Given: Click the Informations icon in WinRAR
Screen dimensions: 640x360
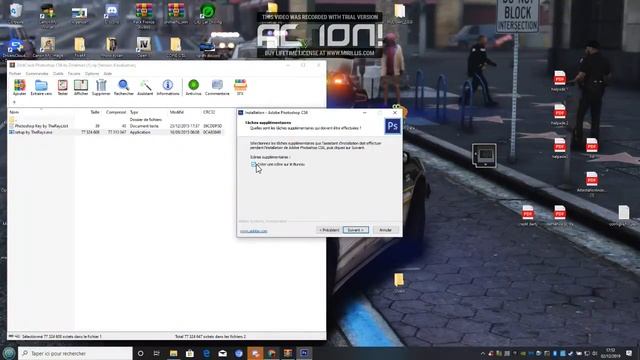Looking at the screenshot, I should pos(168,87).
